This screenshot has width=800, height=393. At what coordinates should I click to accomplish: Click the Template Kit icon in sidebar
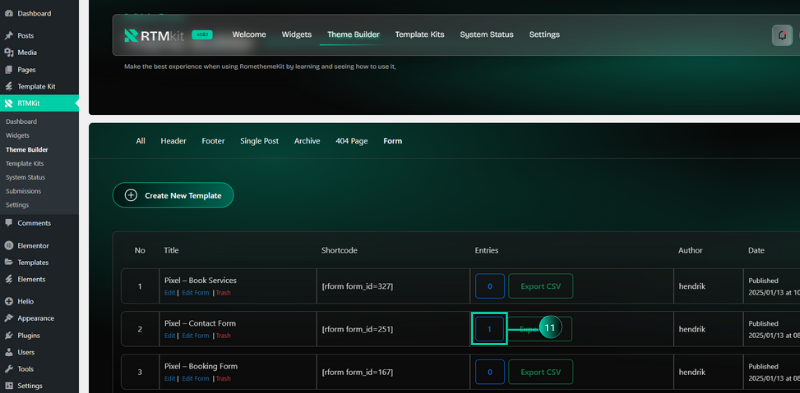[9, 86]
